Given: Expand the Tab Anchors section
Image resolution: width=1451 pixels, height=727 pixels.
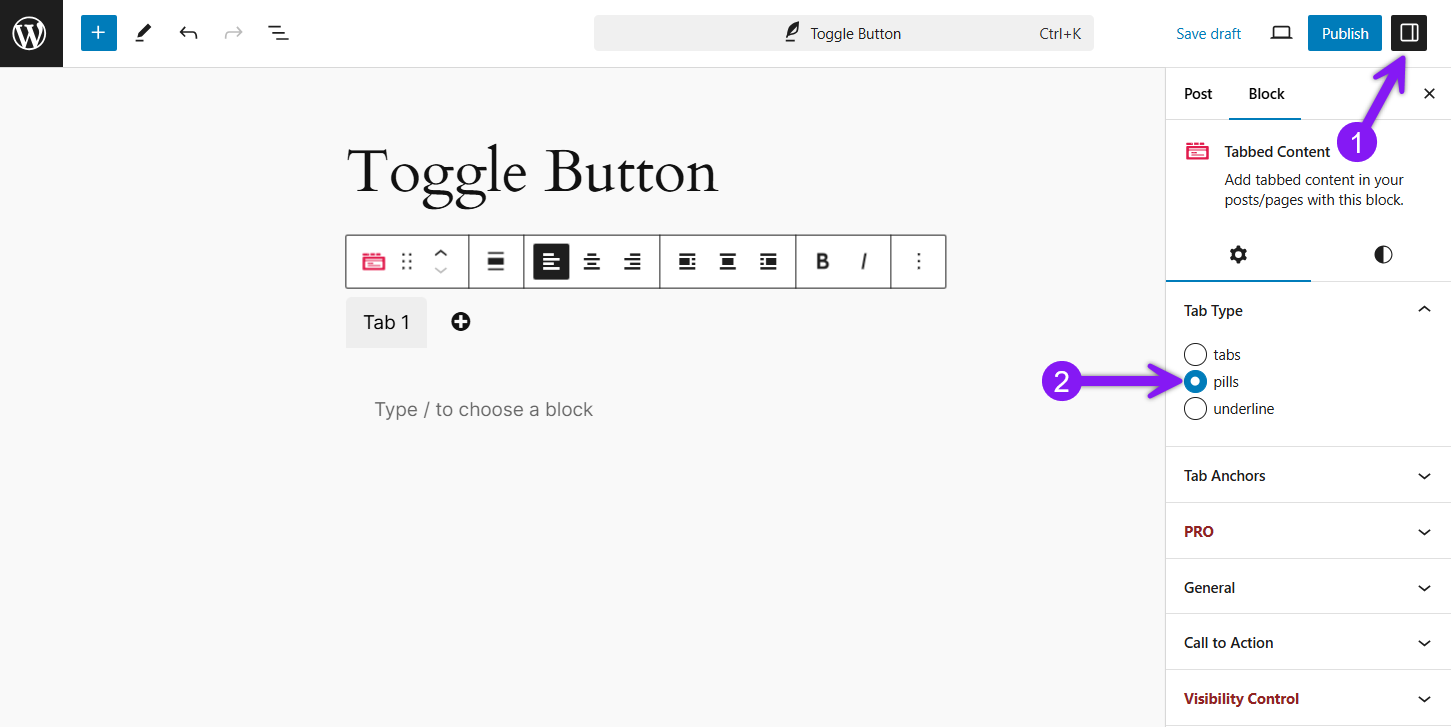Looking at the screenshot, I should 1308,475.
